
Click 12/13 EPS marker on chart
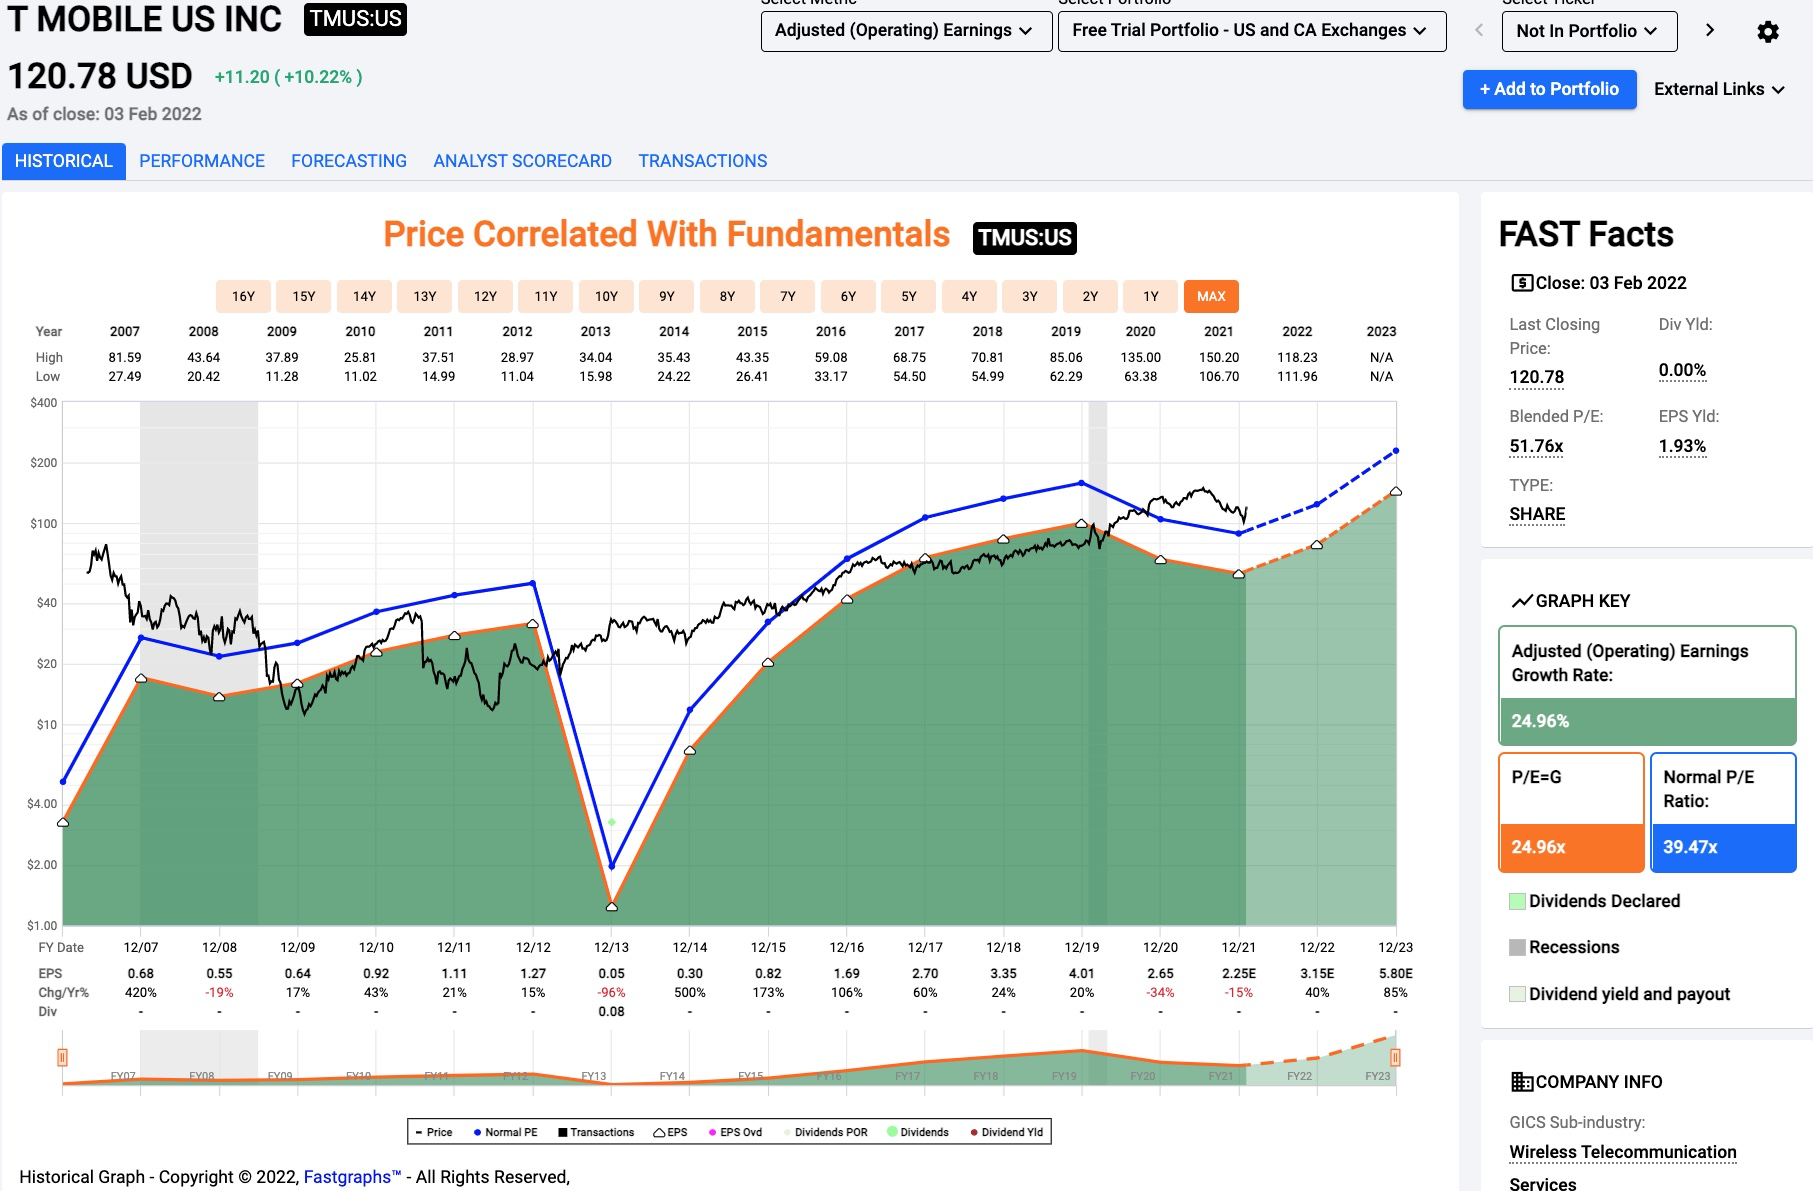click(612, 906)
